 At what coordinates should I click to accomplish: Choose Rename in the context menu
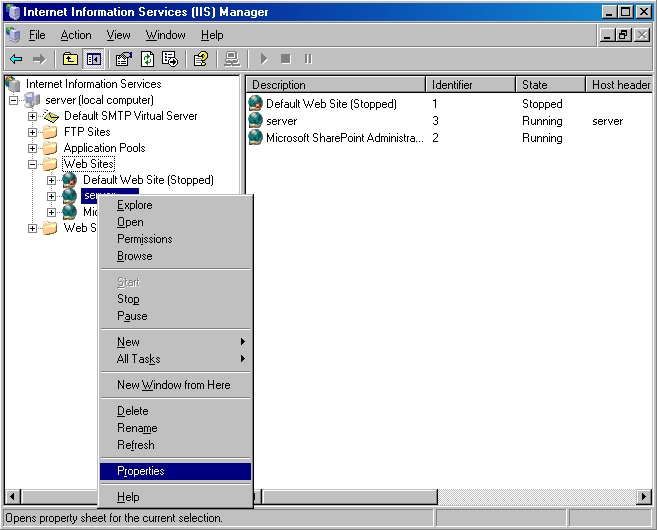pos(175,428)
